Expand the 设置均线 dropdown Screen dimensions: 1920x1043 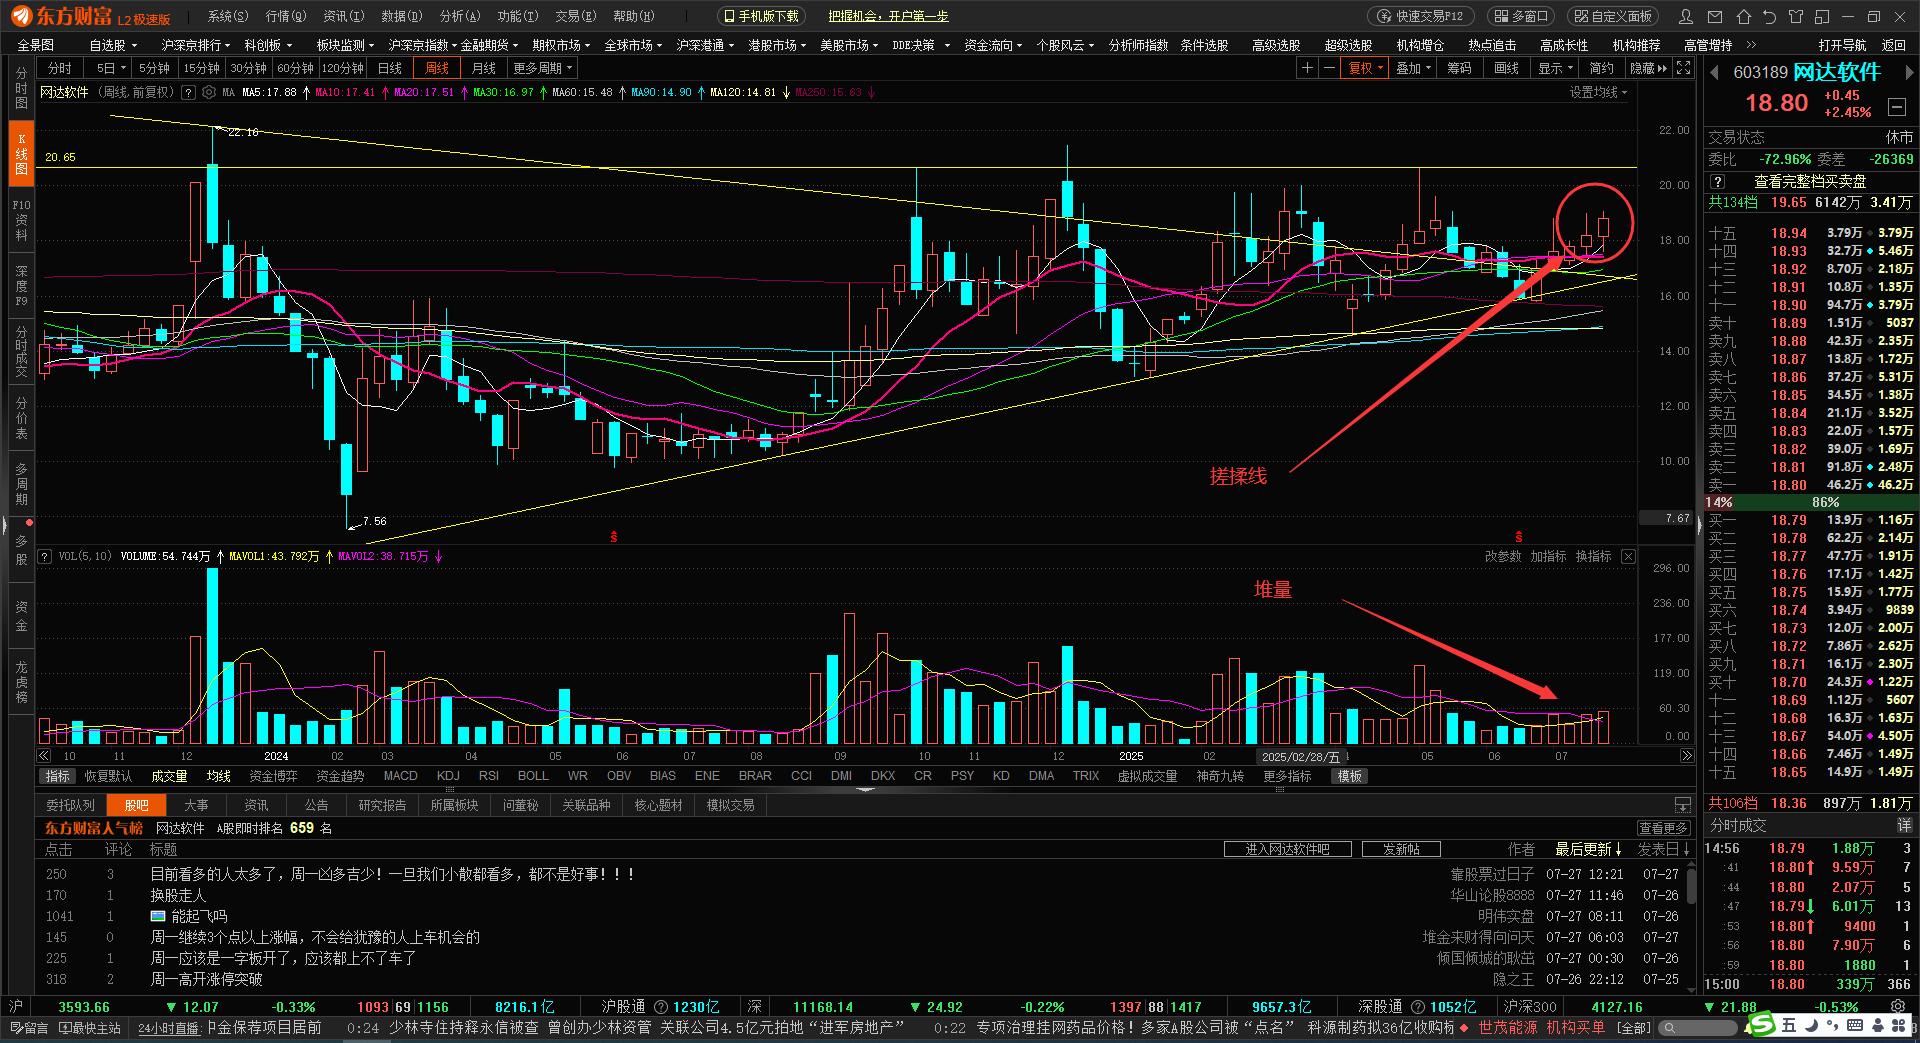(x=1598, y=92)
